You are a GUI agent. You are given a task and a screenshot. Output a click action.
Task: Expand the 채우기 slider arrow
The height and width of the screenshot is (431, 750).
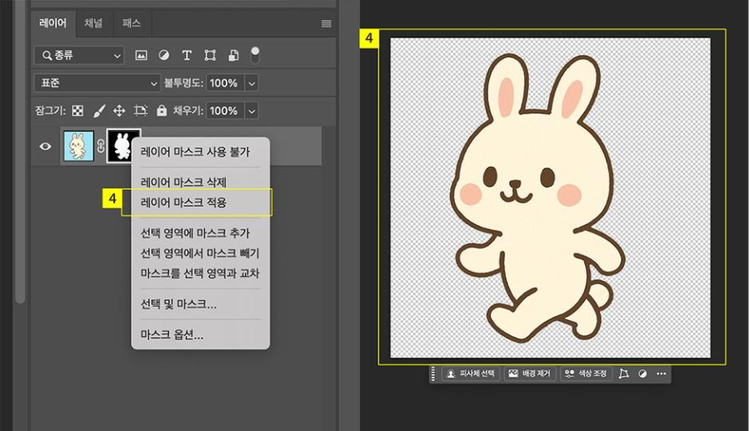pyautogui.click(x=252, y=111)
